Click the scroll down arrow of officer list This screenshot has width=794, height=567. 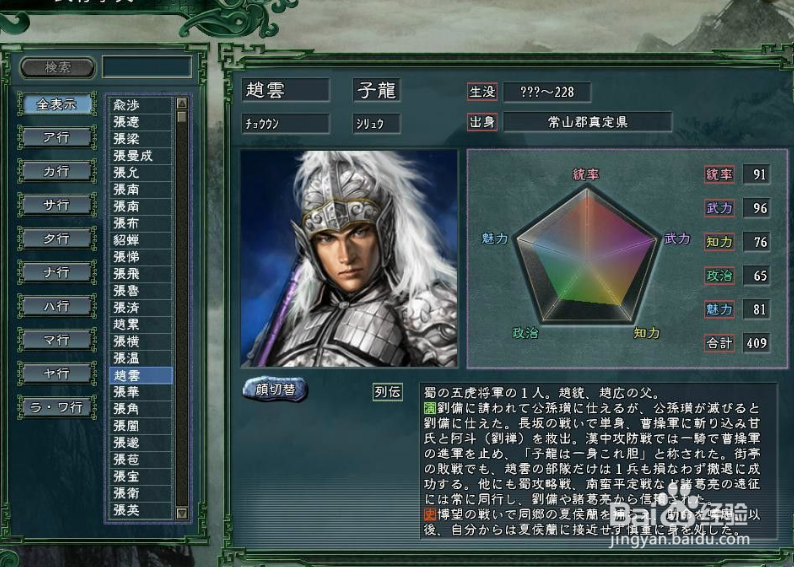coord(182,513)
